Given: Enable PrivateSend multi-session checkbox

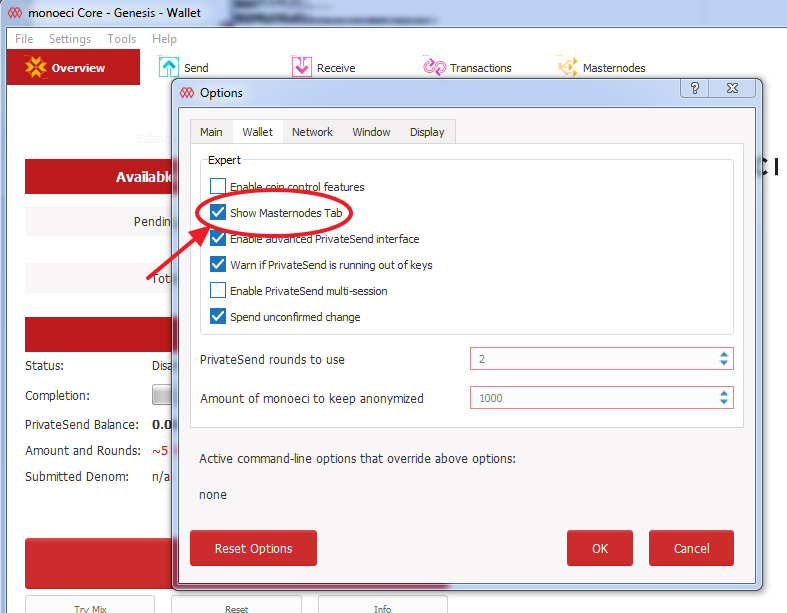Looking at the screenshot, I should click(x=218, y=291).
